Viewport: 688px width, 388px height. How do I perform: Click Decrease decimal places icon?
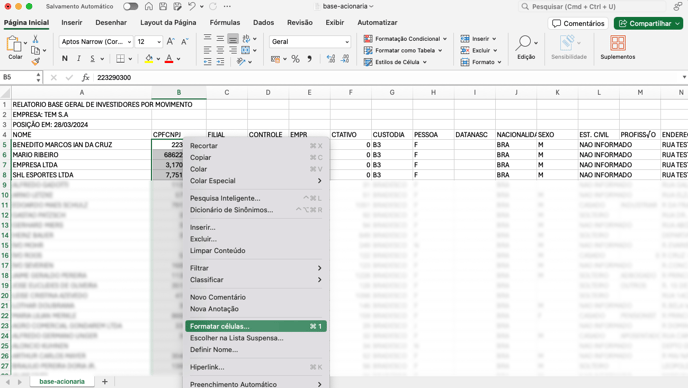click(345, 59)
